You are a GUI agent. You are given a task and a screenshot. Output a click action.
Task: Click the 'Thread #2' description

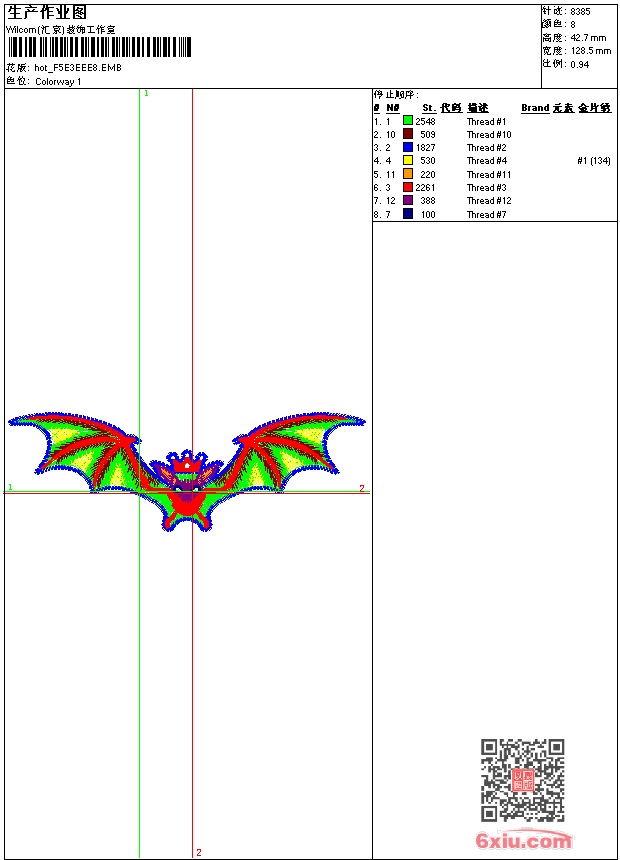[487, 148]
